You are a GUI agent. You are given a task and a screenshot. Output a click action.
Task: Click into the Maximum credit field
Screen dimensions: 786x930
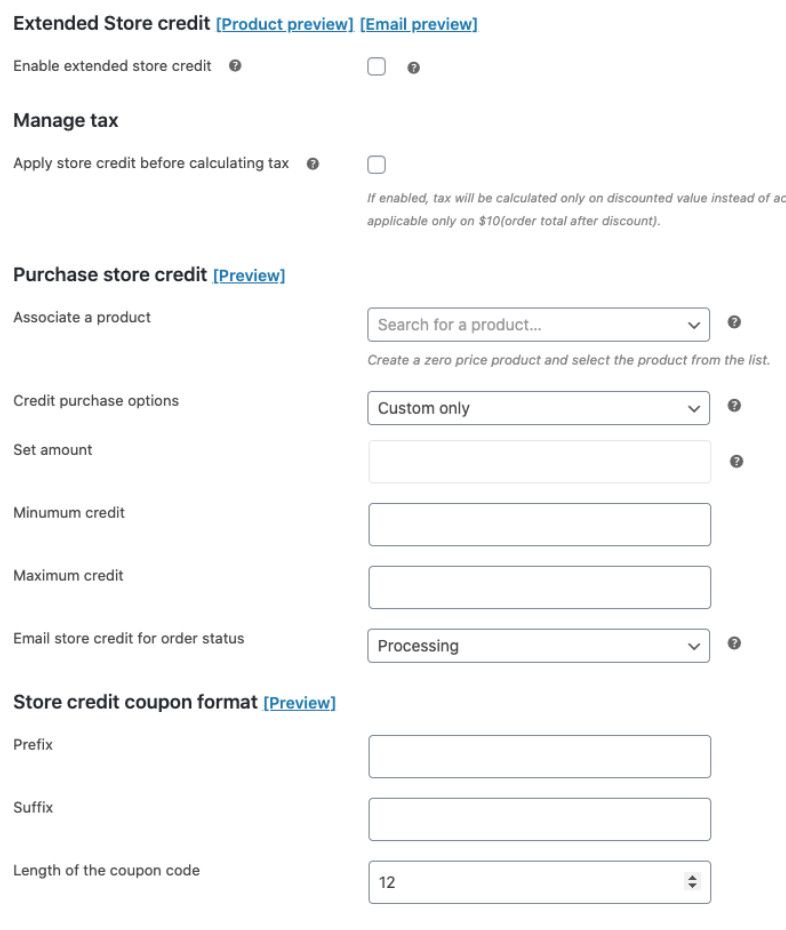[539, 588]
